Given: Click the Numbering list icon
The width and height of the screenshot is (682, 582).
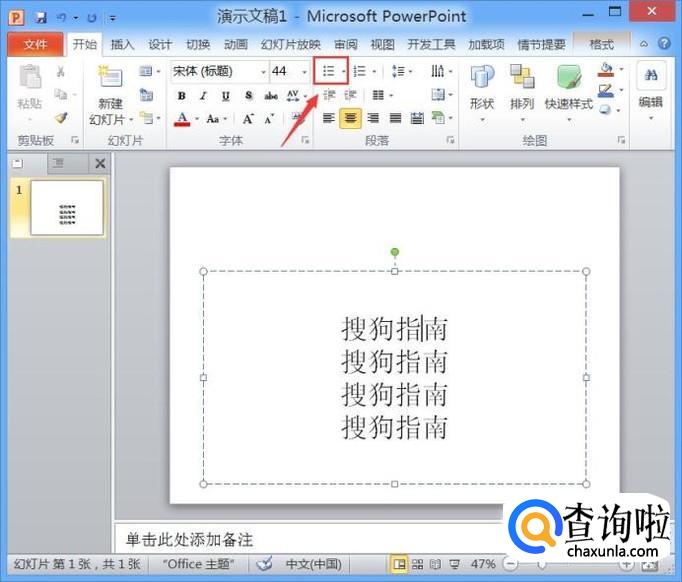Looking at the screenshot, I should [x=360, y=71].
